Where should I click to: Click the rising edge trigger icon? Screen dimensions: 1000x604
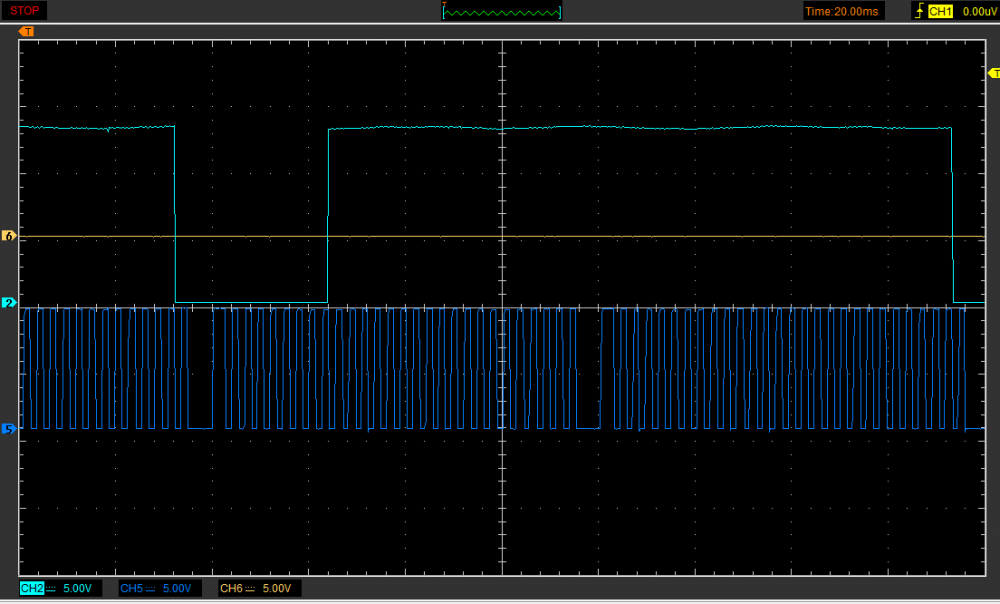(918, 11)
